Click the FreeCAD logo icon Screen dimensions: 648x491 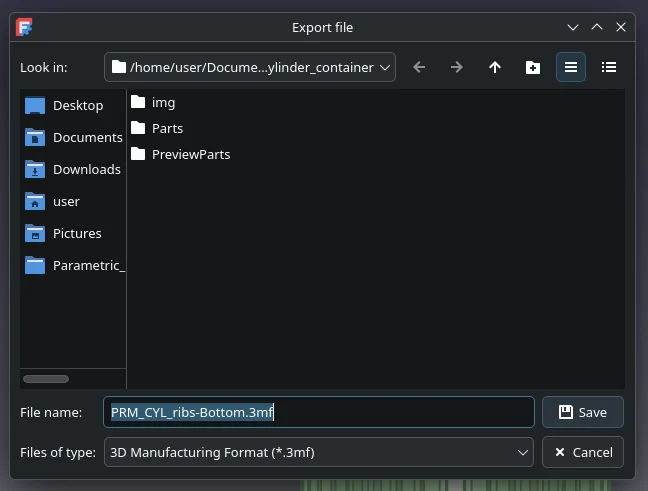24,27
